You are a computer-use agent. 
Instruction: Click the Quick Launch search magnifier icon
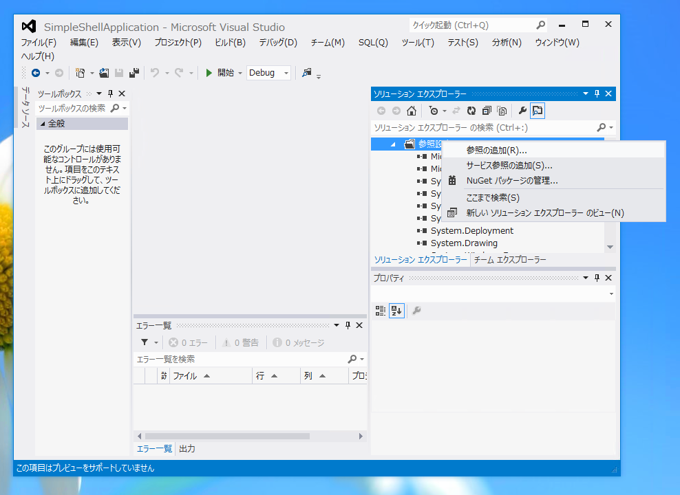tap(540, 25)
